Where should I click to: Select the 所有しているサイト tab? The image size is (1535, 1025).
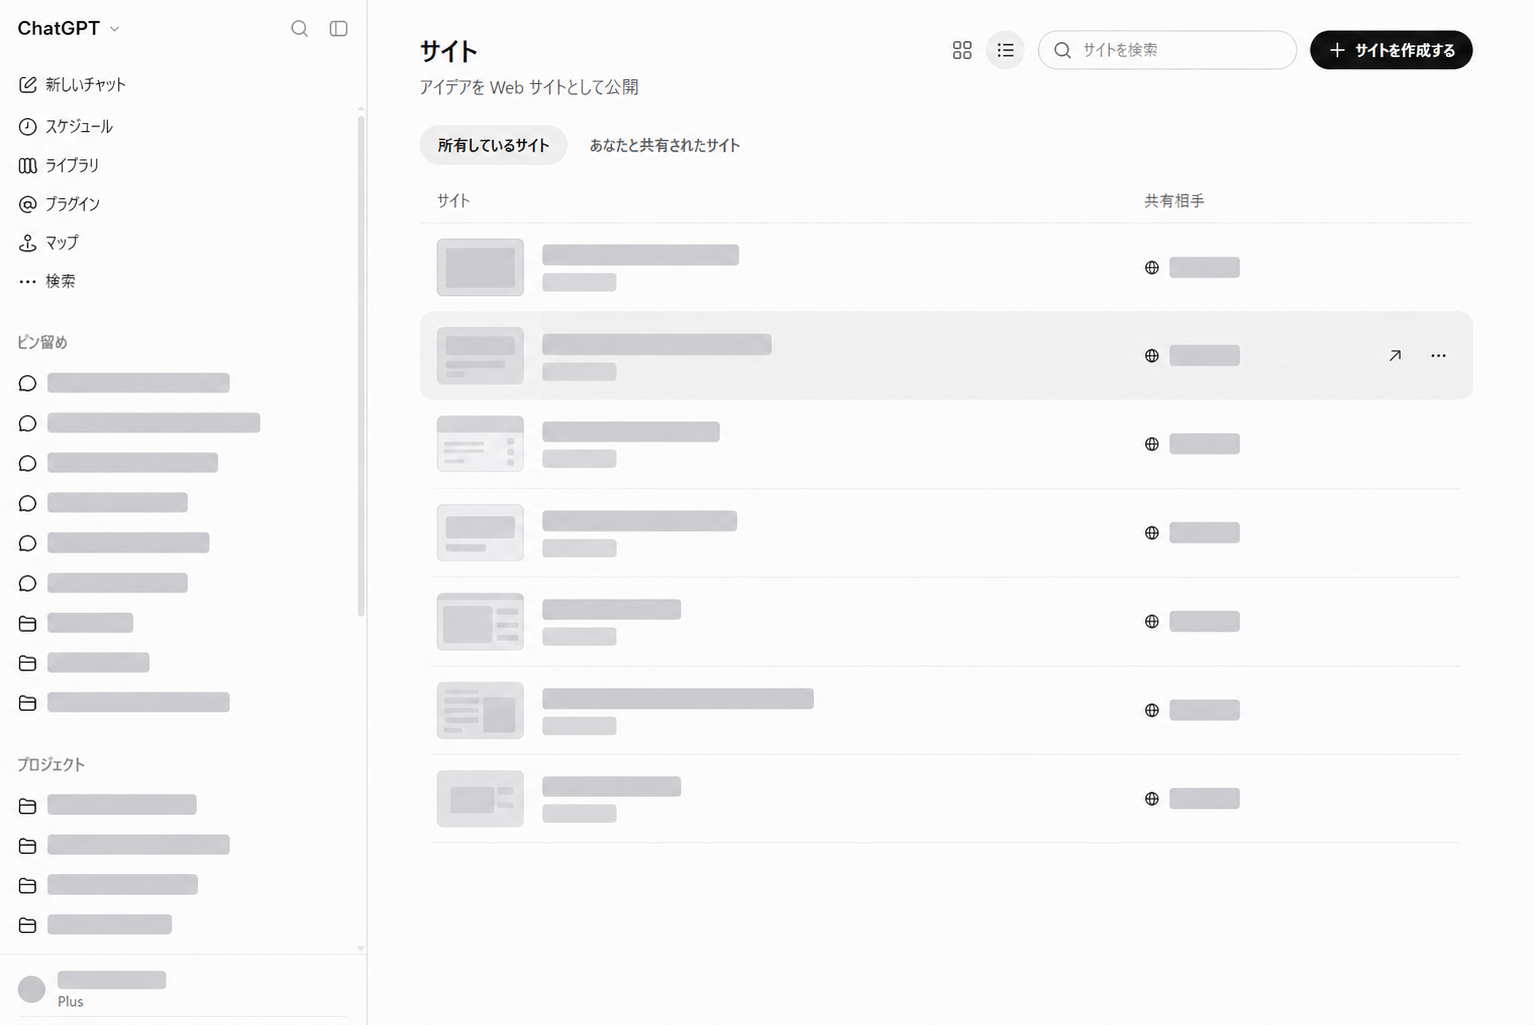(493, 145)
